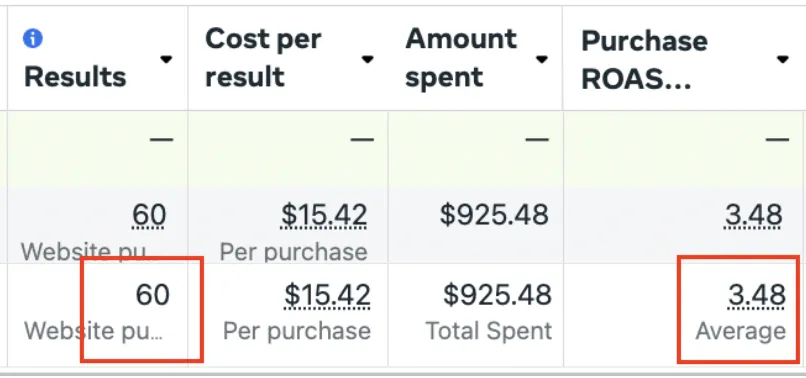Click the dash in the green Purchase ROAS cell
Screen dimensions: 806x378
[x=777, y=139]
